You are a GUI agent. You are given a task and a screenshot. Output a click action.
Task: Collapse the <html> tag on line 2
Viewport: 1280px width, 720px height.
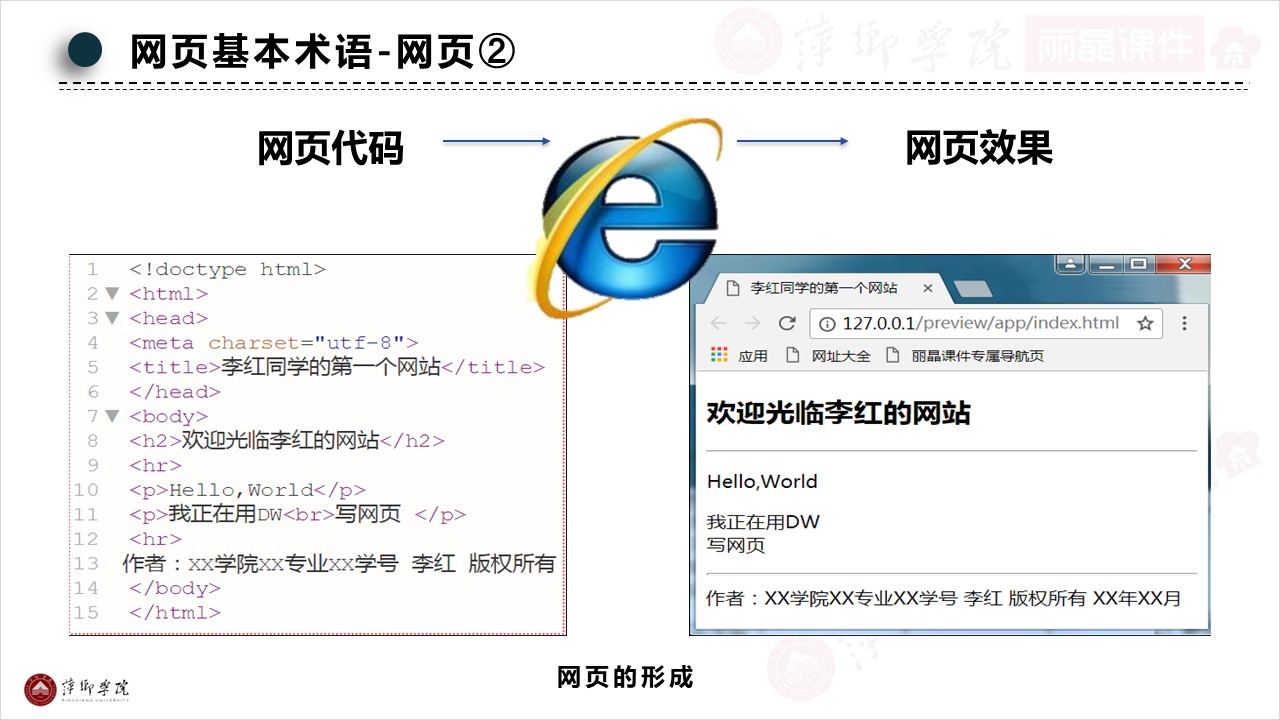pos(112,294)
